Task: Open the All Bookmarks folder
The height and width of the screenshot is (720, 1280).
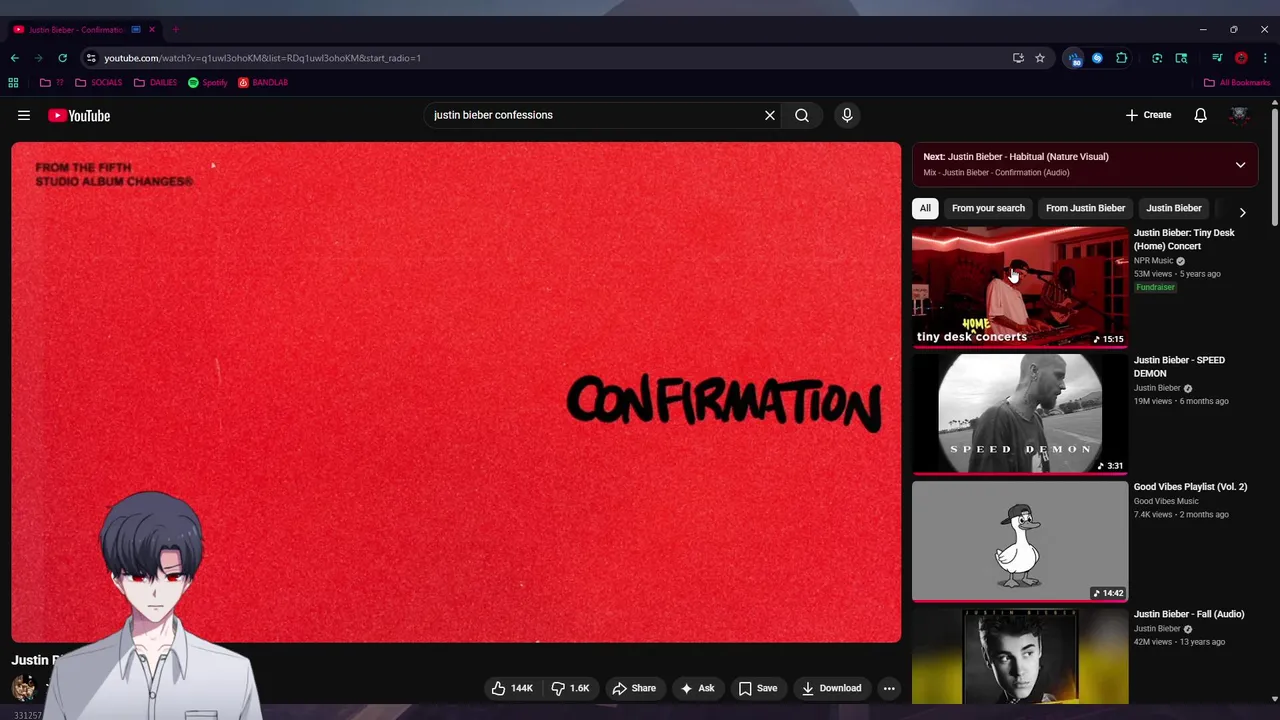Action: (x=1237, y=83)
